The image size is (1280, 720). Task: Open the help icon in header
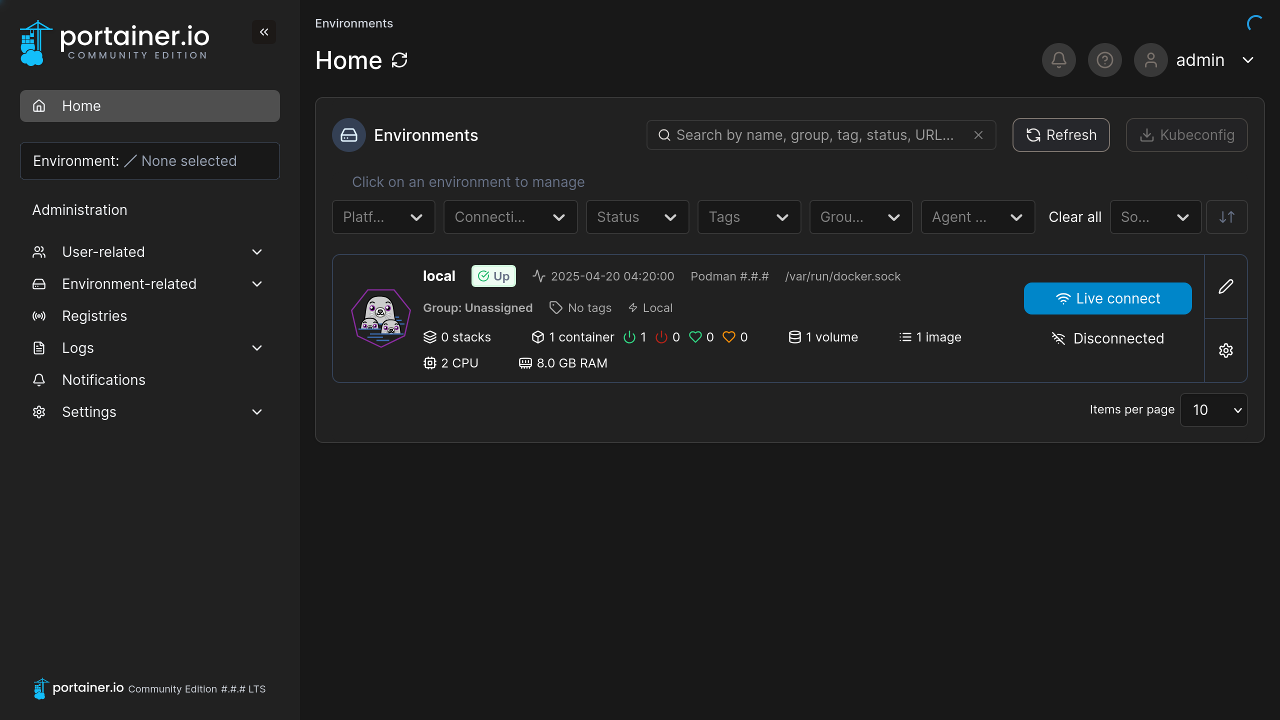(x=1104, y=60)
